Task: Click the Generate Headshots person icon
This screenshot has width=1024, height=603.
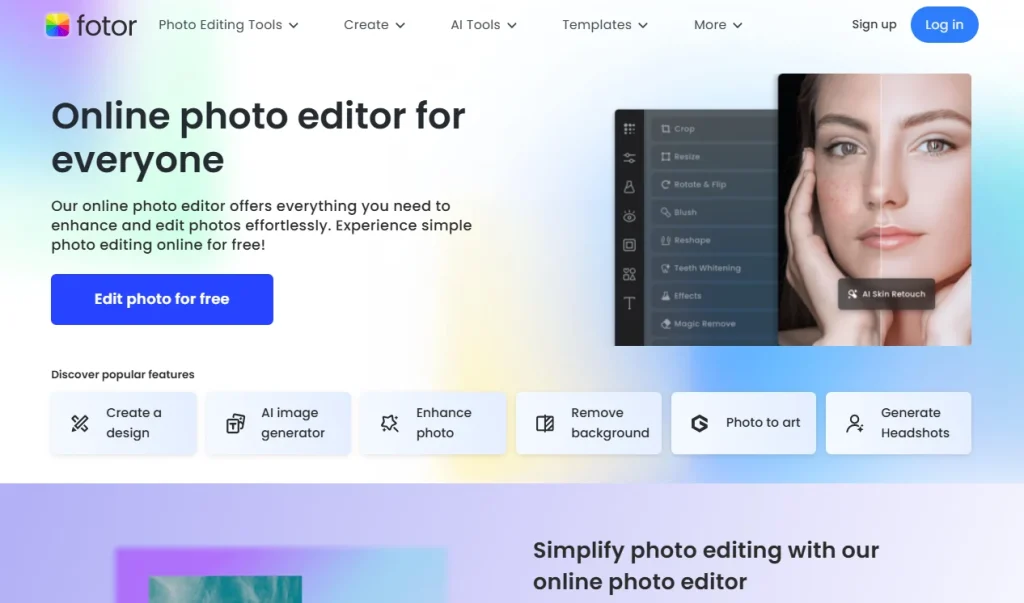Action: pyautogui.click(x=855, y=423)
